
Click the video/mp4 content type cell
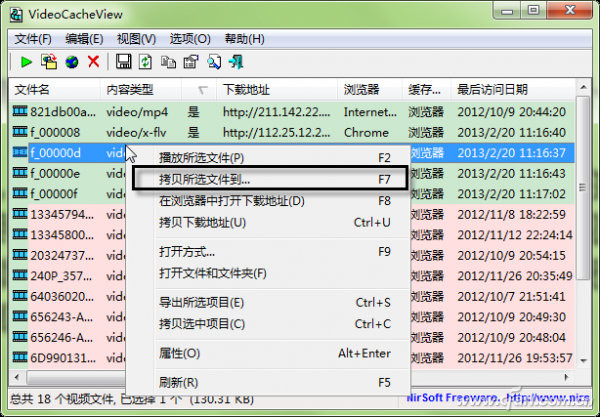[x=137, y=112]
